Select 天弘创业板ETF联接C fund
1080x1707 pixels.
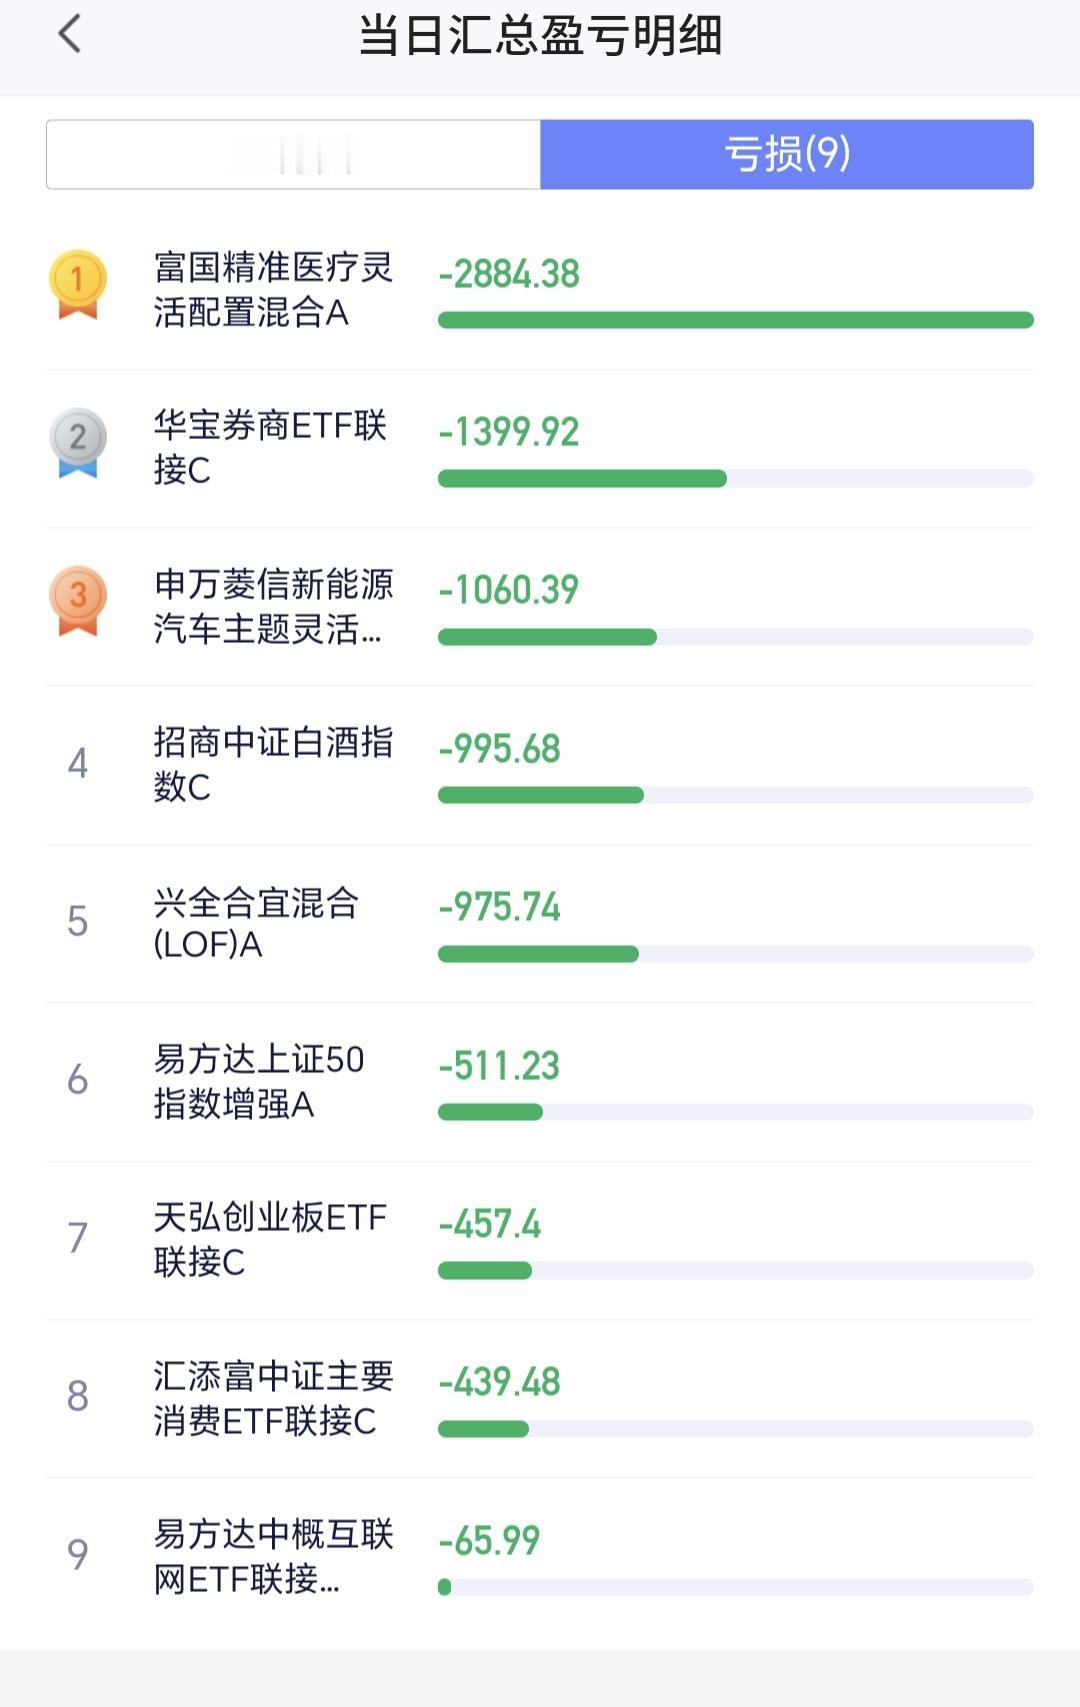click(270, 1239)
